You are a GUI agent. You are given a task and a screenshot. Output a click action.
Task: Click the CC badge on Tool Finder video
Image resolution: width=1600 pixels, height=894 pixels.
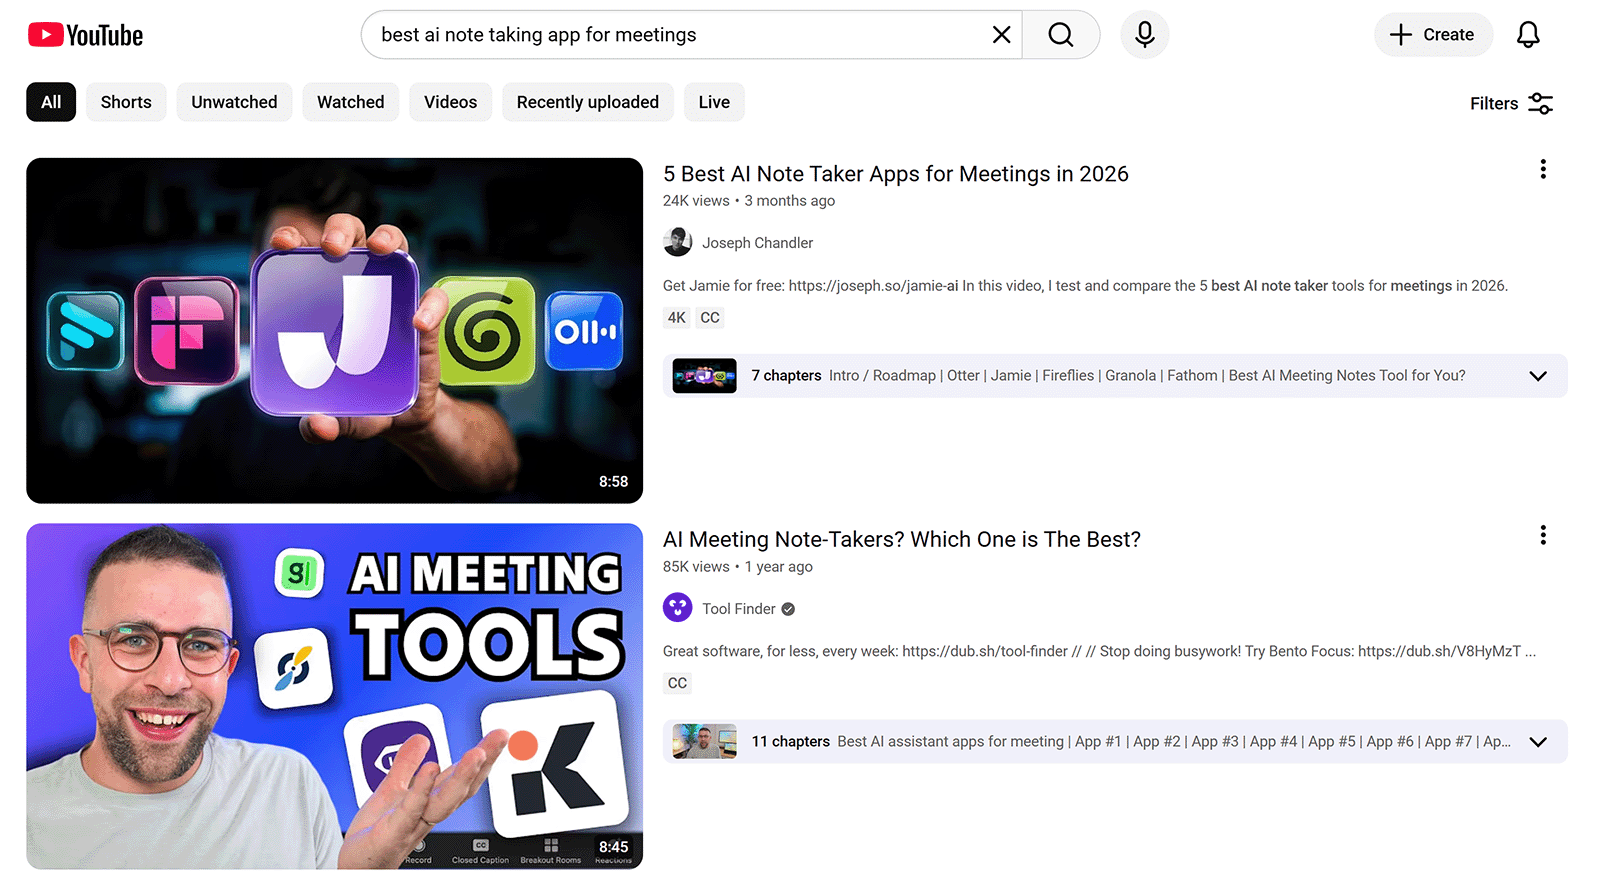[x=677, y=683]
